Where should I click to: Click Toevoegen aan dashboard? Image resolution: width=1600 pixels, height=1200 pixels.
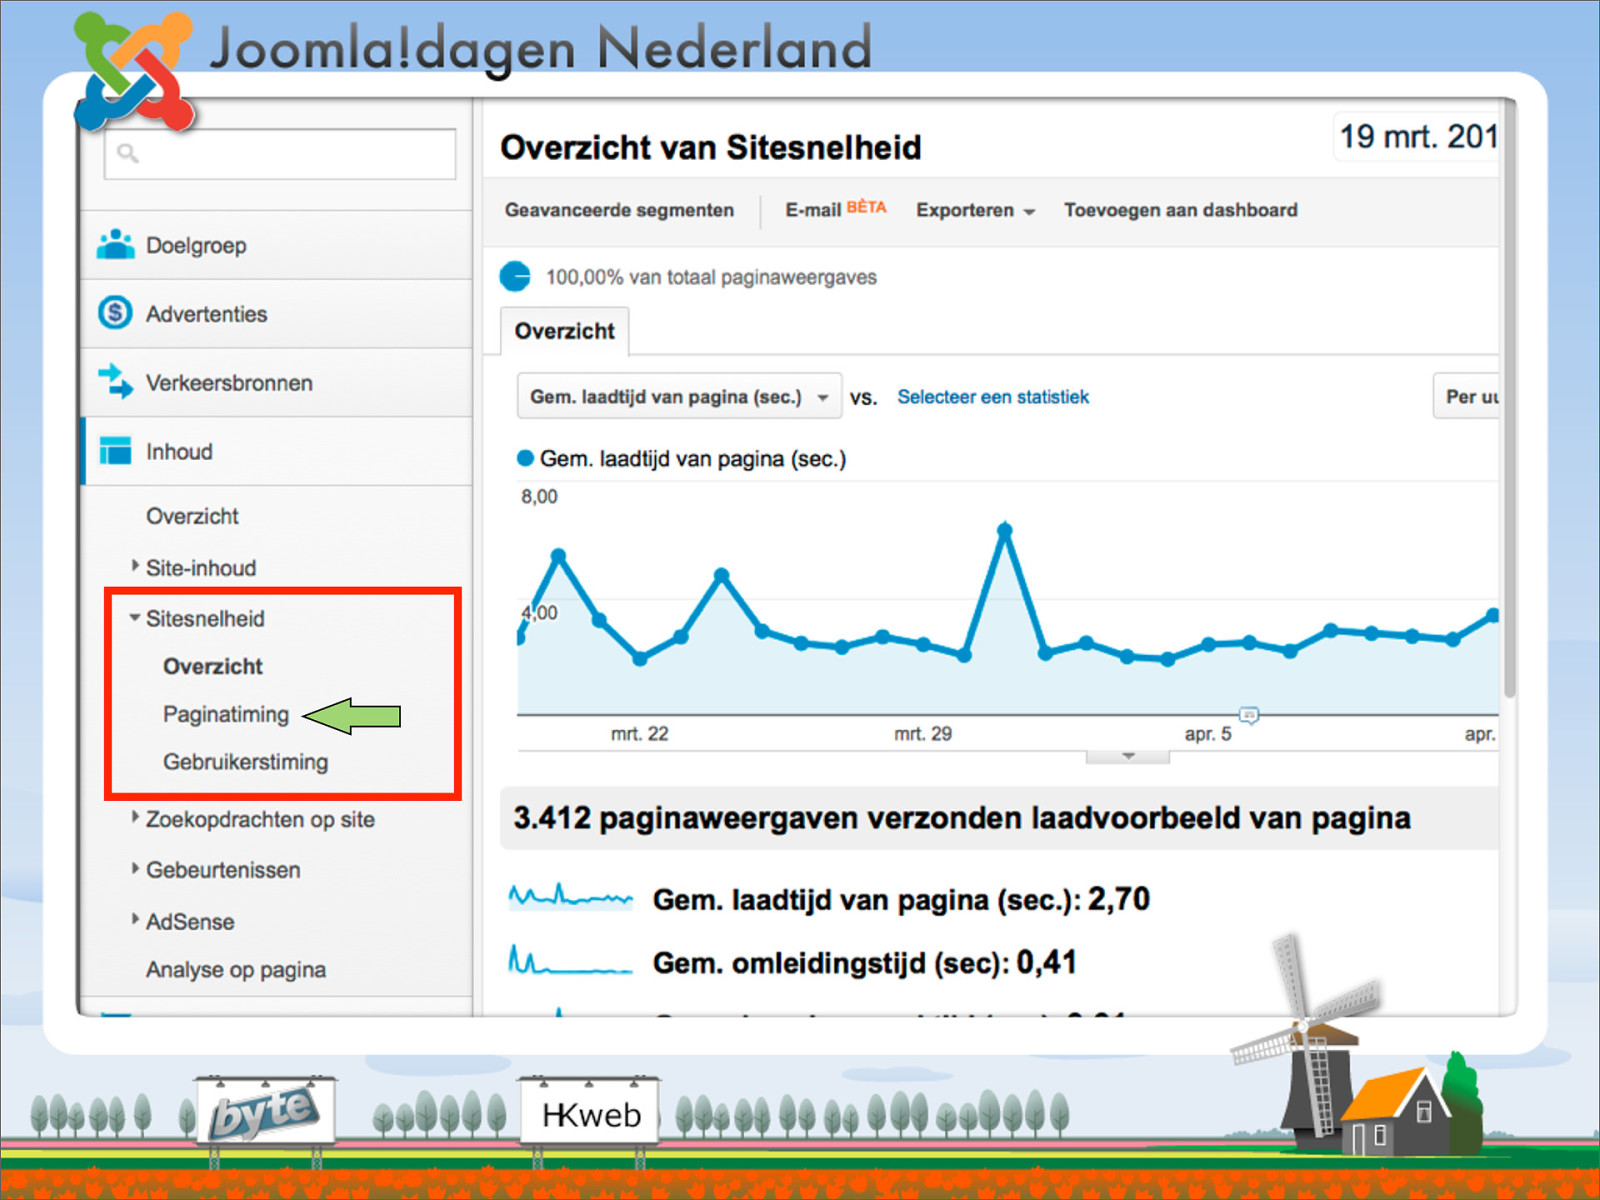[x=1180, y=210]
